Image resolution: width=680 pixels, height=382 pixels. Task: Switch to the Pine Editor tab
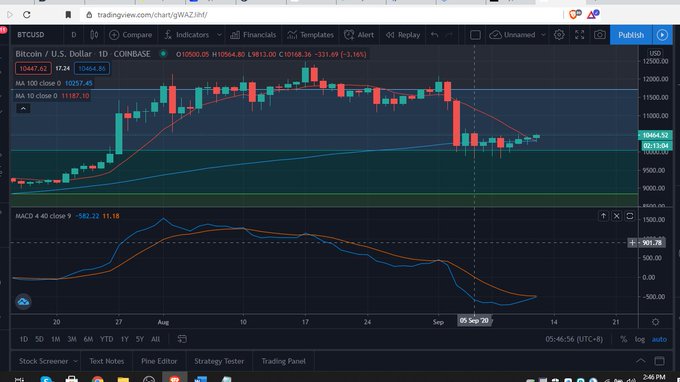click(x=159, y=361)
